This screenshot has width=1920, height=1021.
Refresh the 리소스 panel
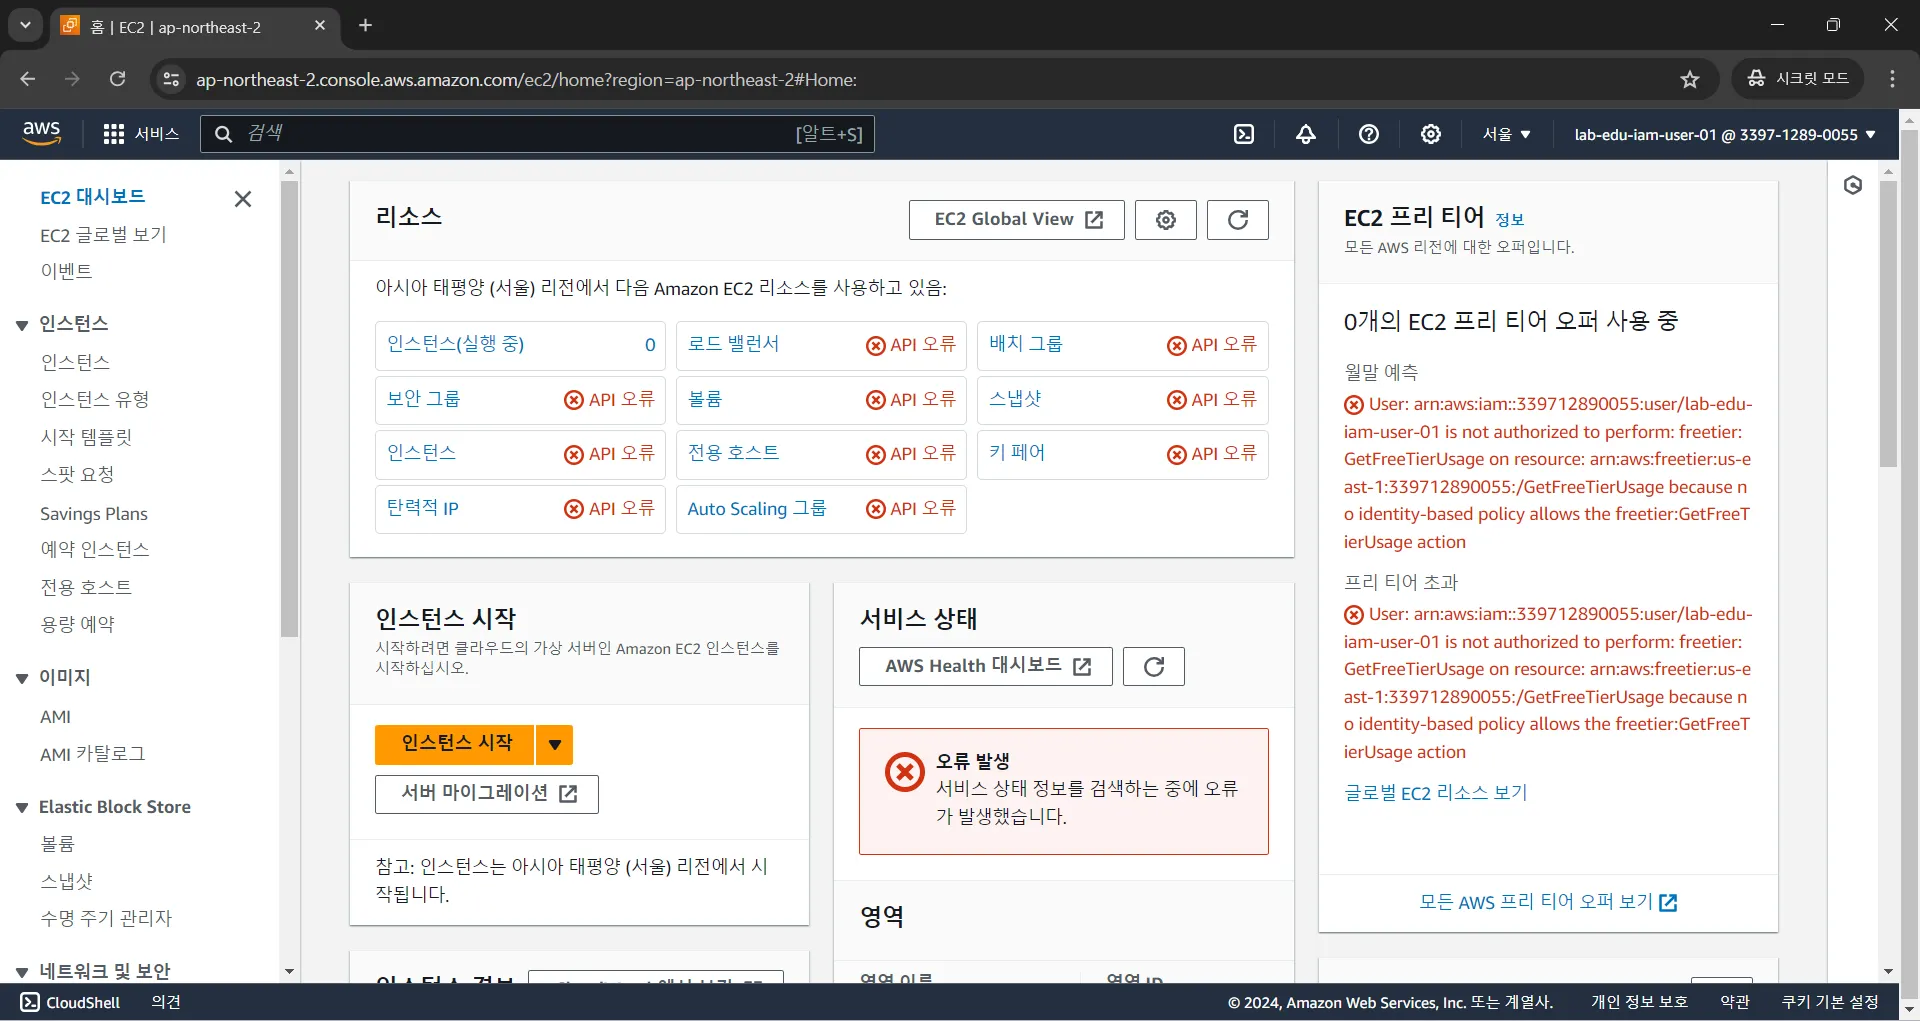pyautogui.click(x=1238, y=220)
